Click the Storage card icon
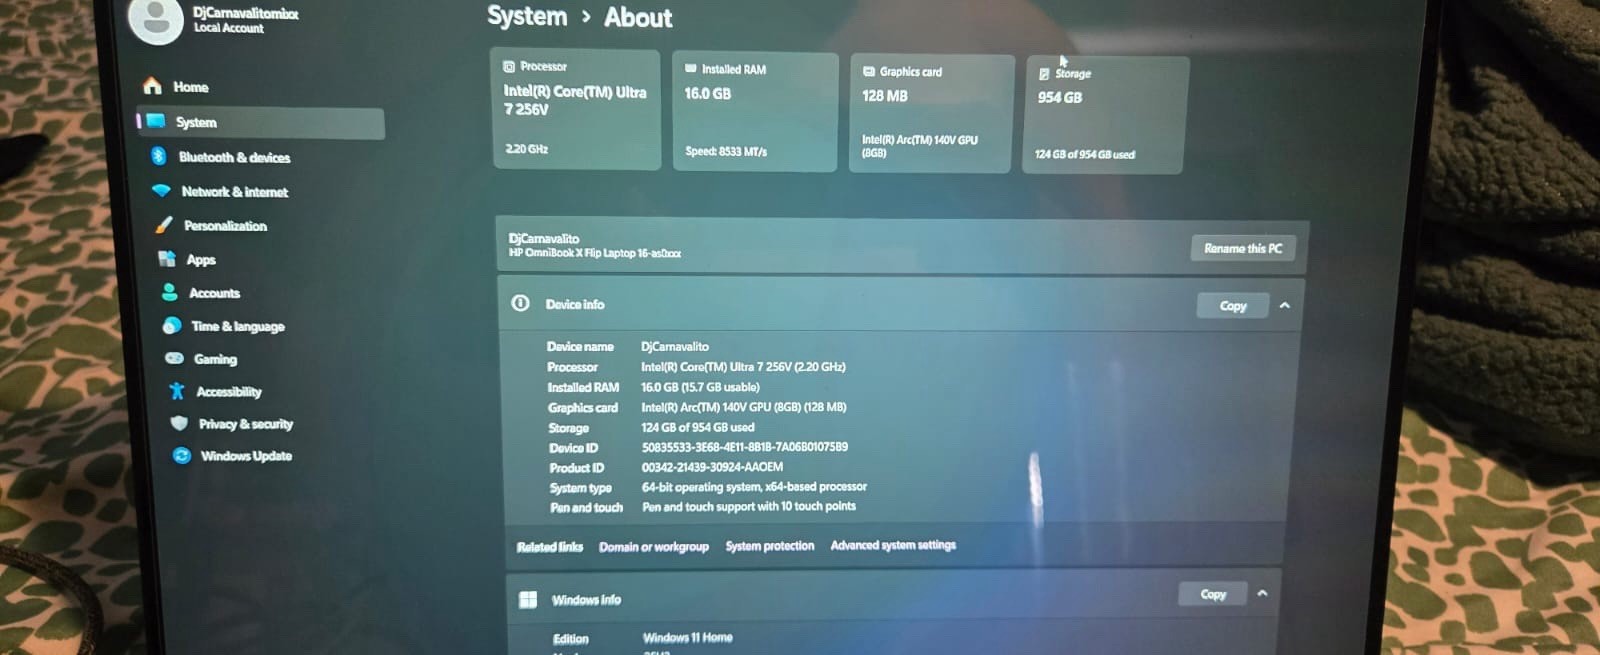 [1044, 74]
